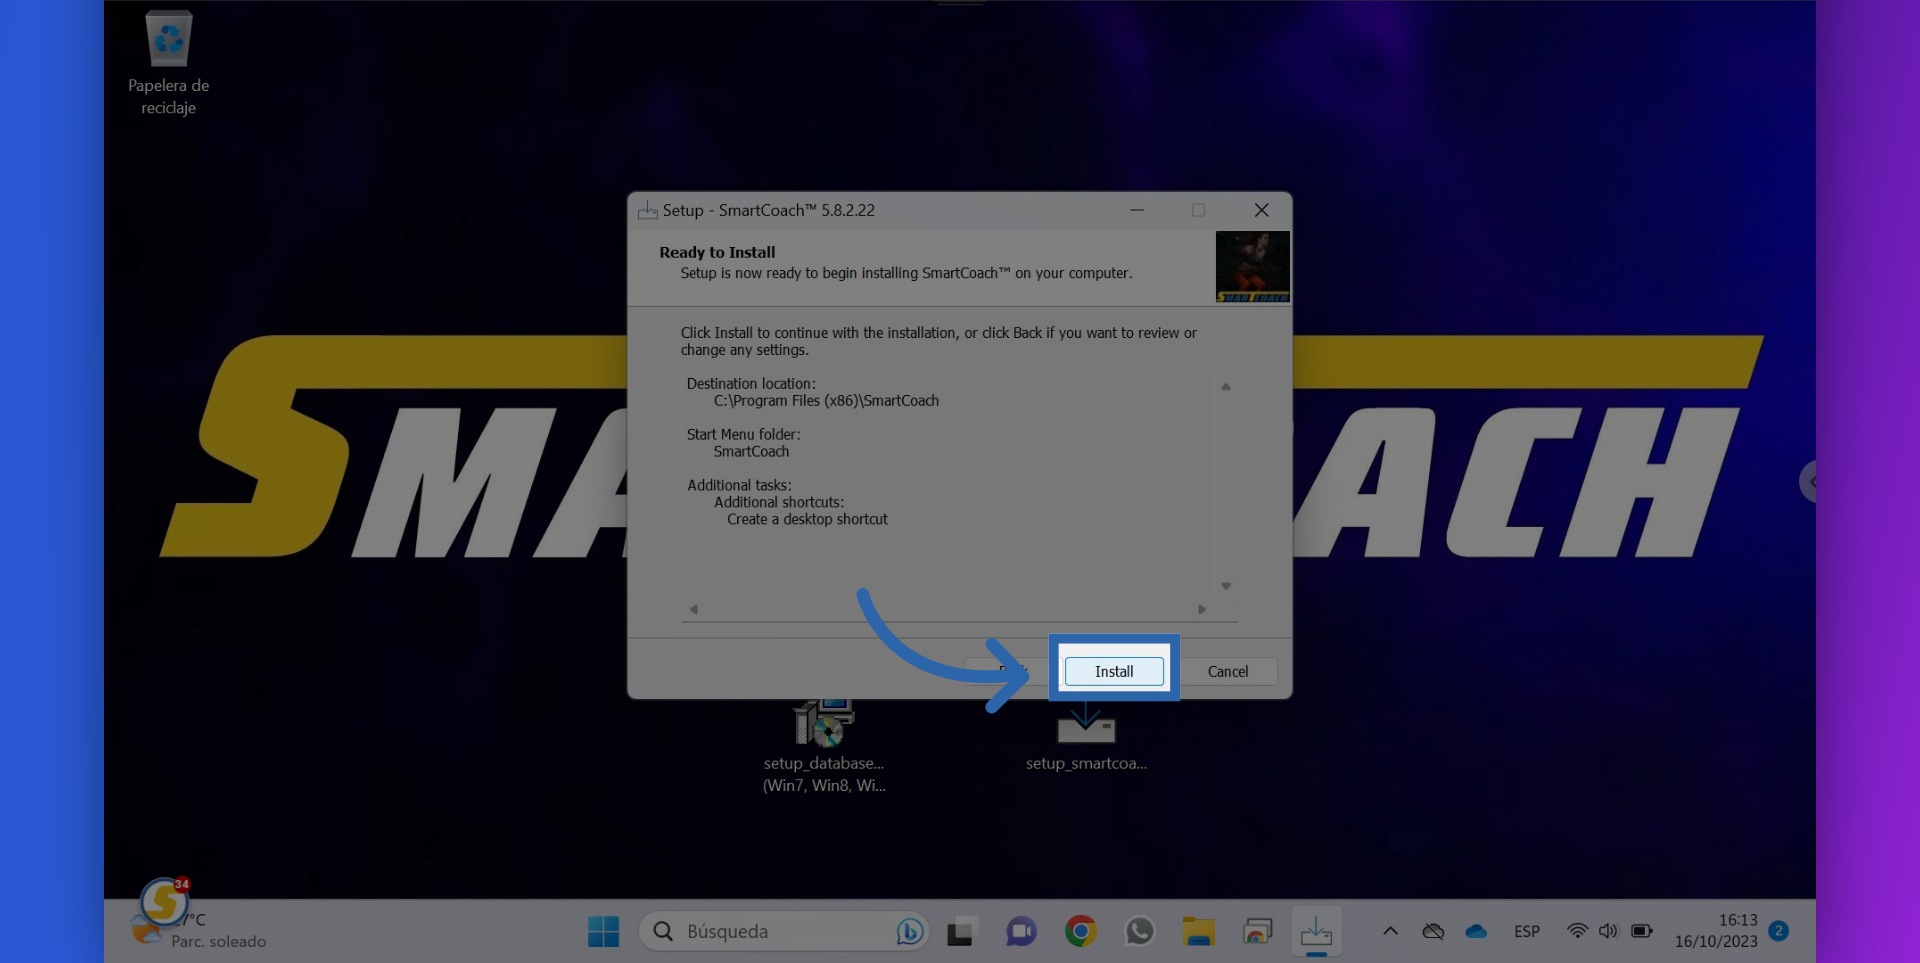Open Wi-Fi network tray icon
The width and height of the screenshot is (1920, 963).
coord(1577,931)
